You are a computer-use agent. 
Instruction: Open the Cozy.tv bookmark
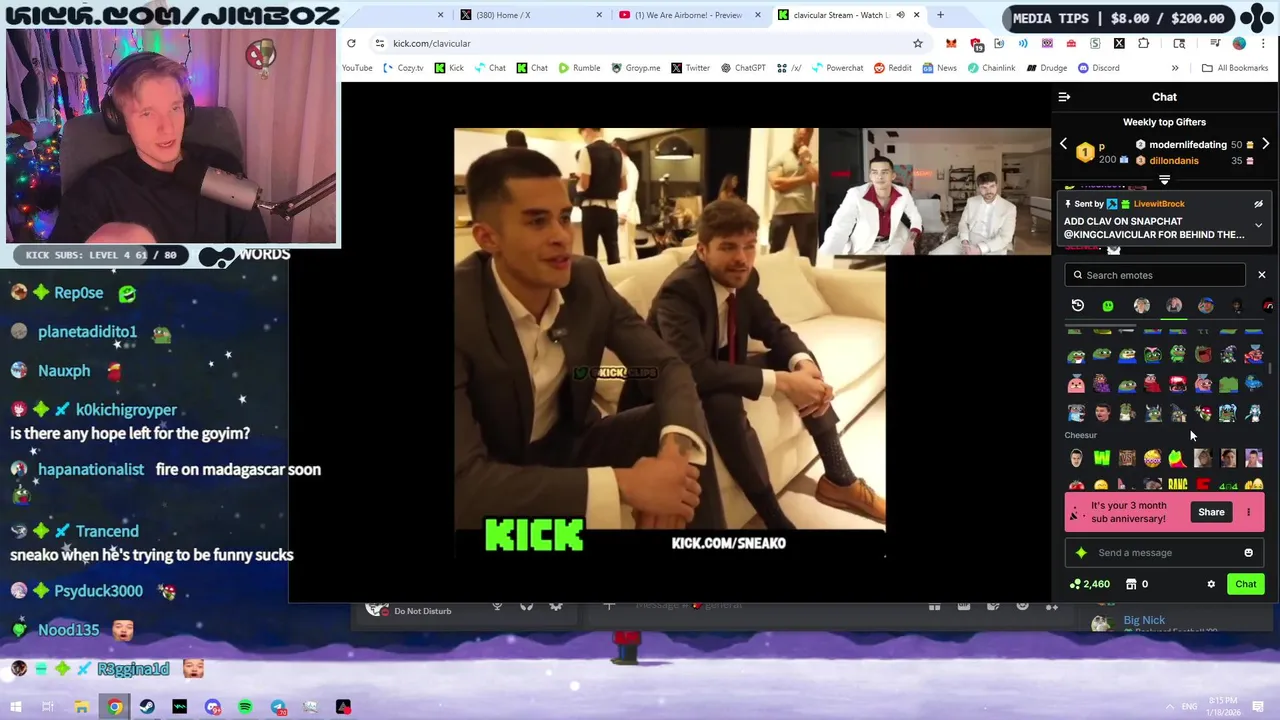pyautogui.click(x=403, y=68)
